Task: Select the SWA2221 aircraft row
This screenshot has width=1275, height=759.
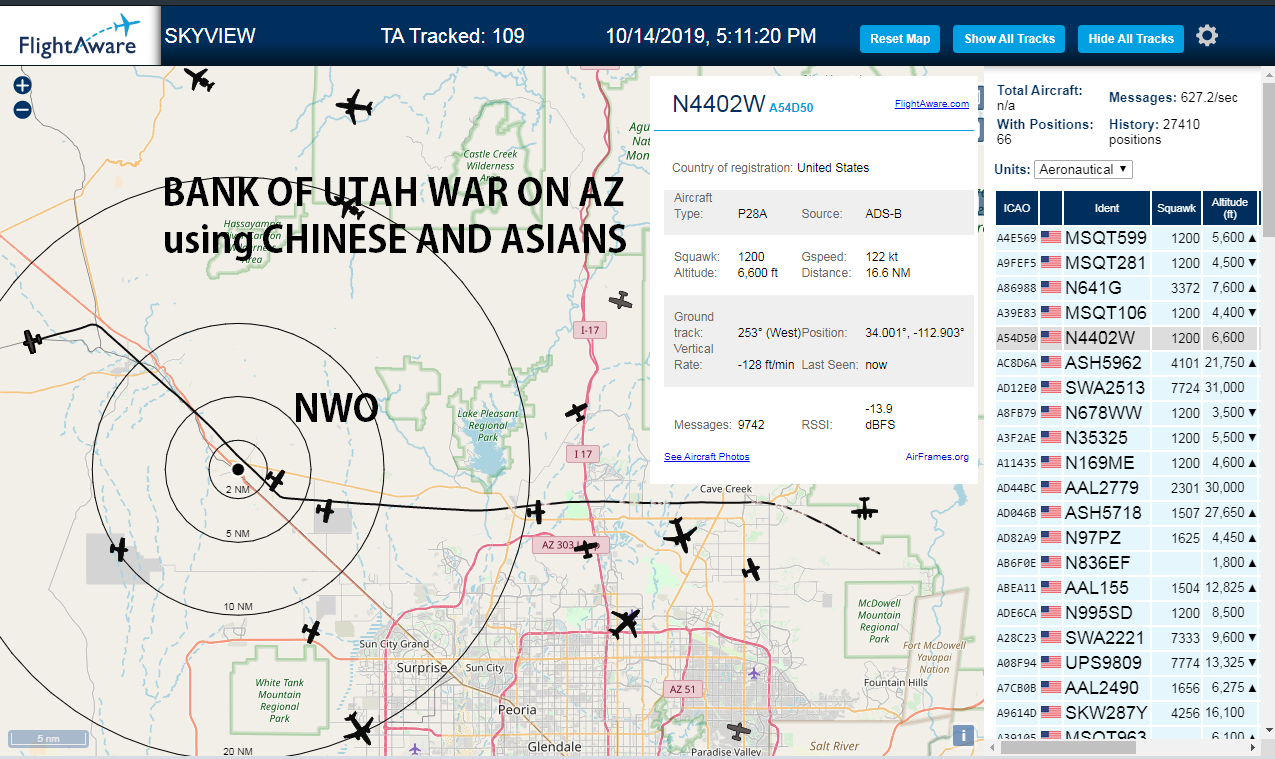Action: (1127, 638)
